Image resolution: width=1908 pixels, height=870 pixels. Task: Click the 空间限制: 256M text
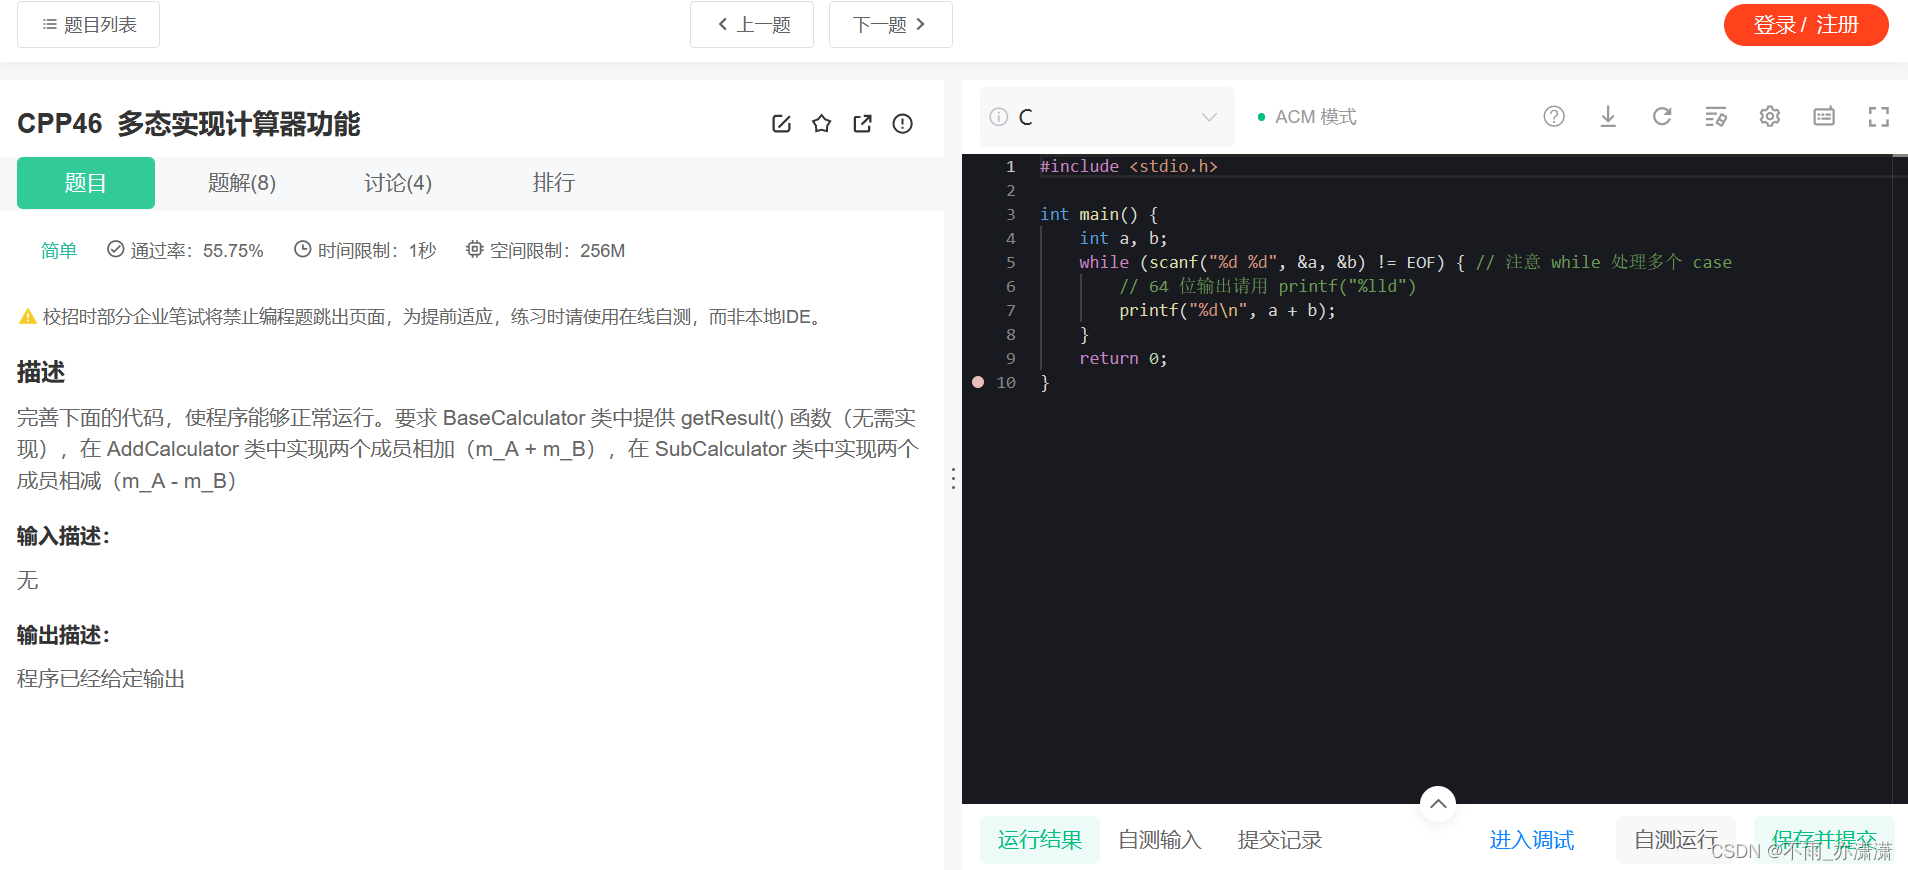coord(546,251)
